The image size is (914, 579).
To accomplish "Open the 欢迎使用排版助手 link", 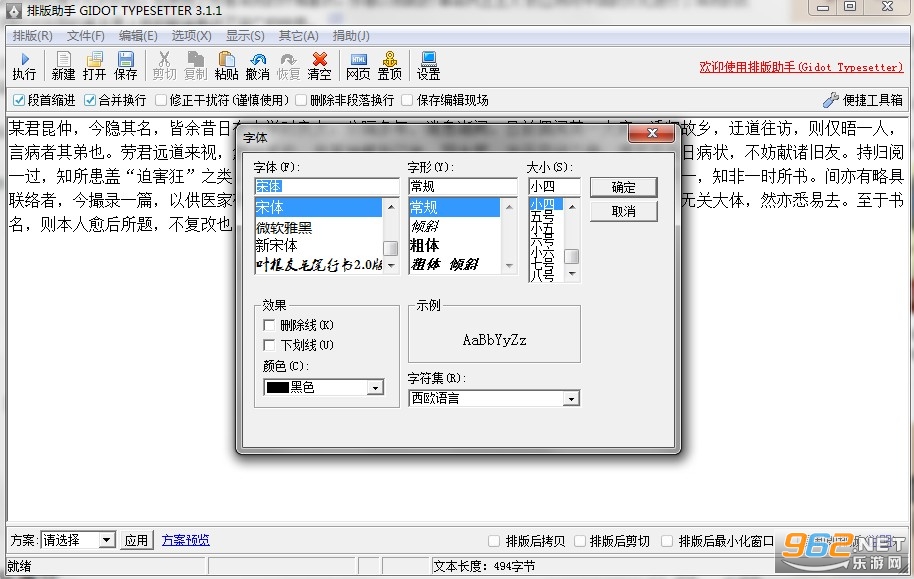I will (801, 67).
